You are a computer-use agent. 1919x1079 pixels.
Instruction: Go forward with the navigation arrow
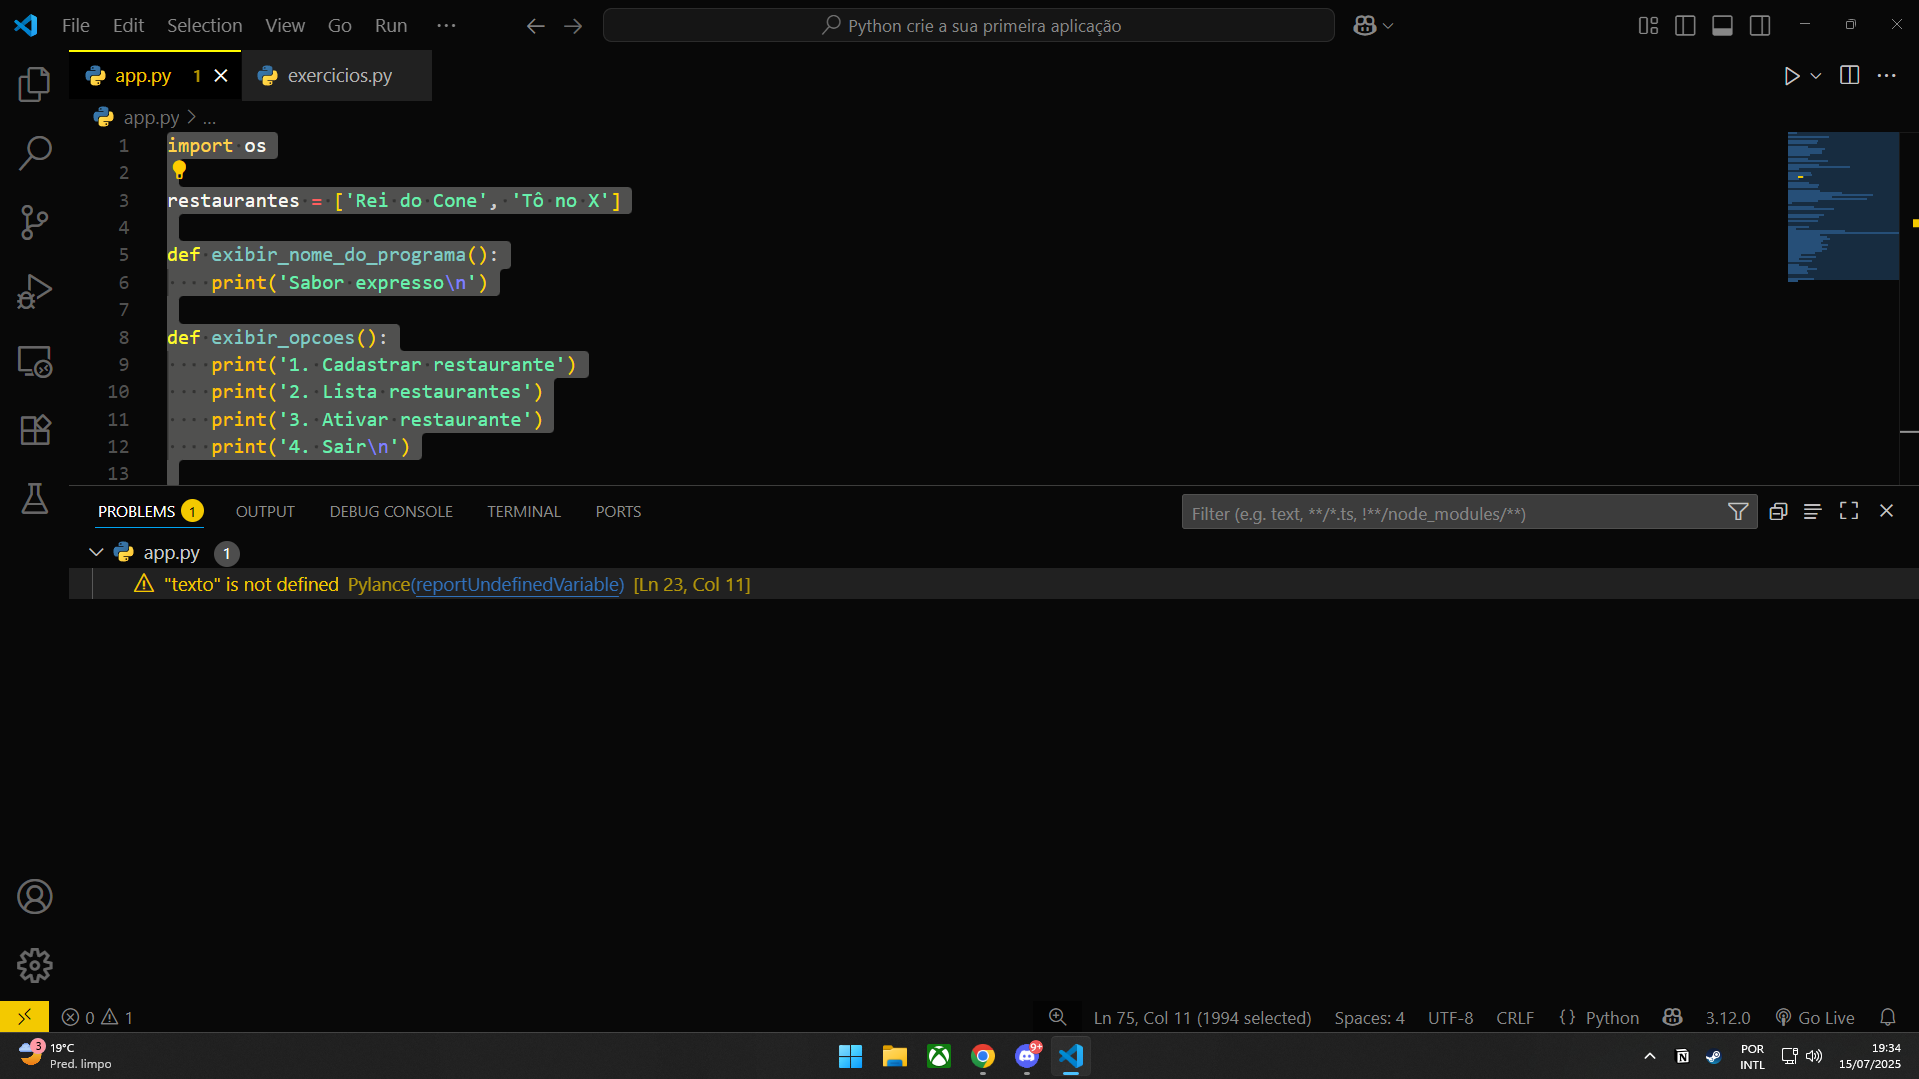[573, 26]
